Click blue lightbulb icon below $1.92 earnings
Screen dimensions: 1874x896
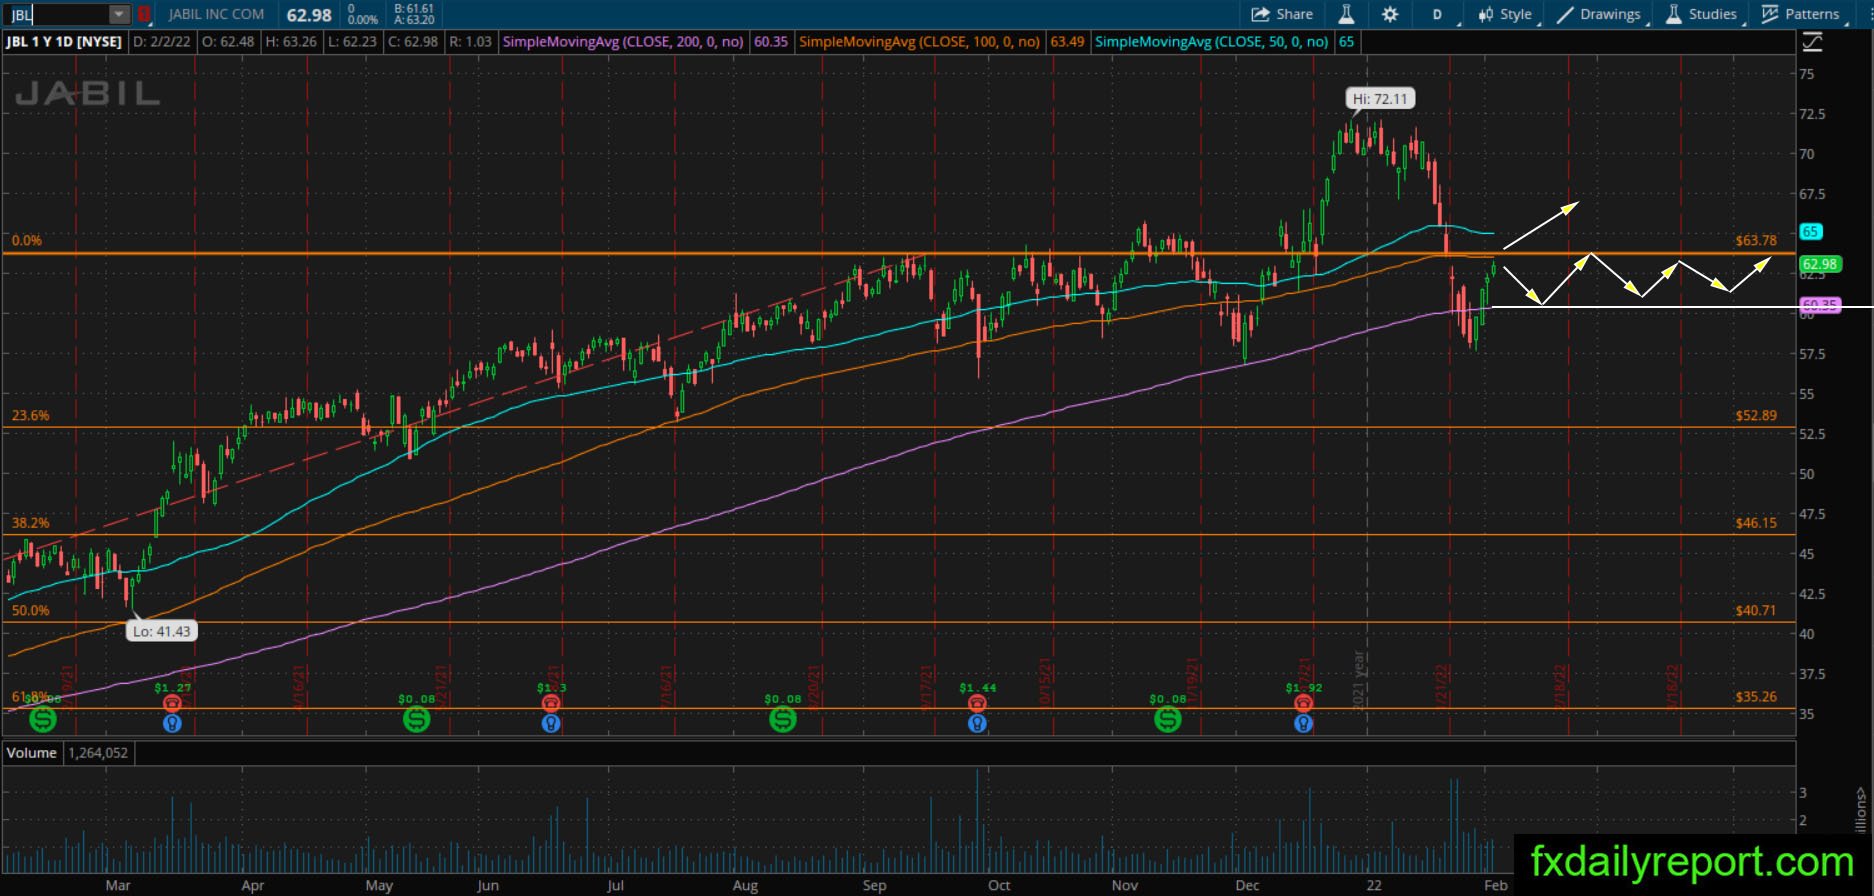pyautogui.click(x=1303, y=722)
